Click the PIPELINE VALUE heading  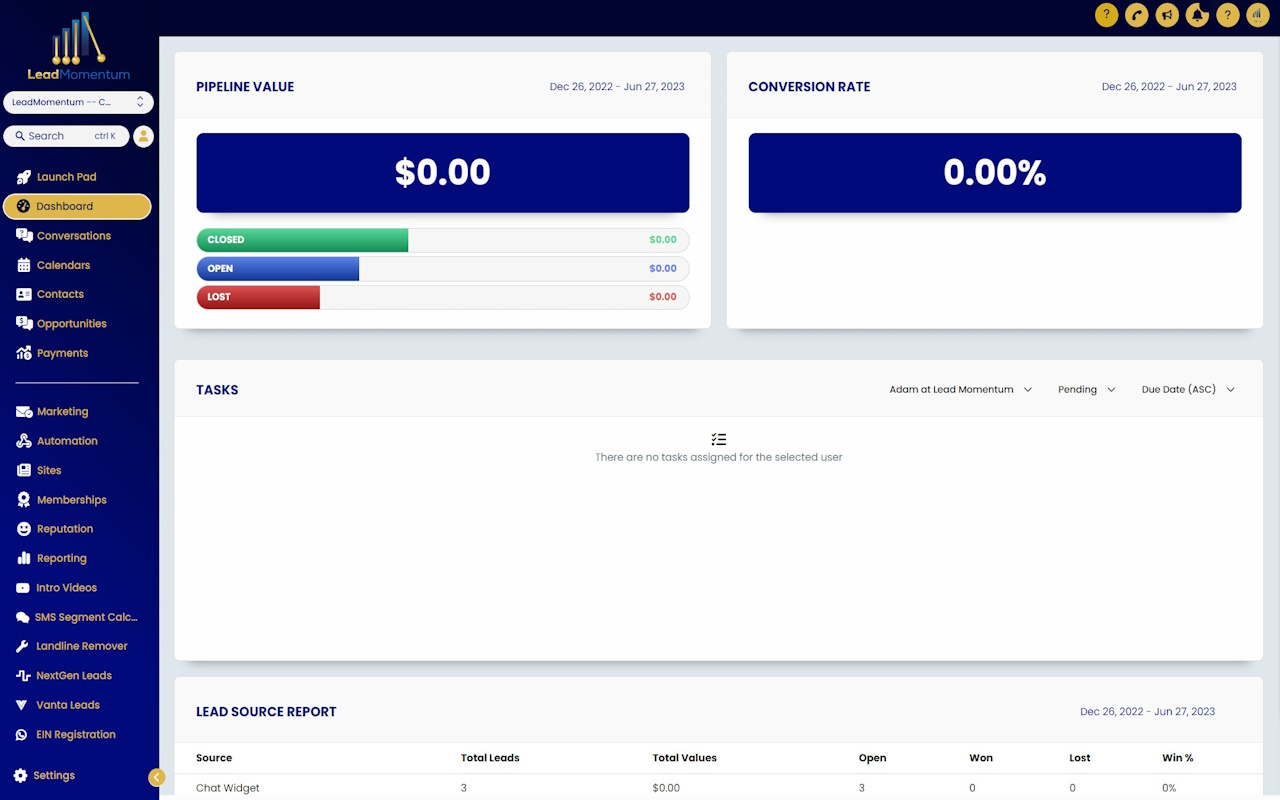245,87
